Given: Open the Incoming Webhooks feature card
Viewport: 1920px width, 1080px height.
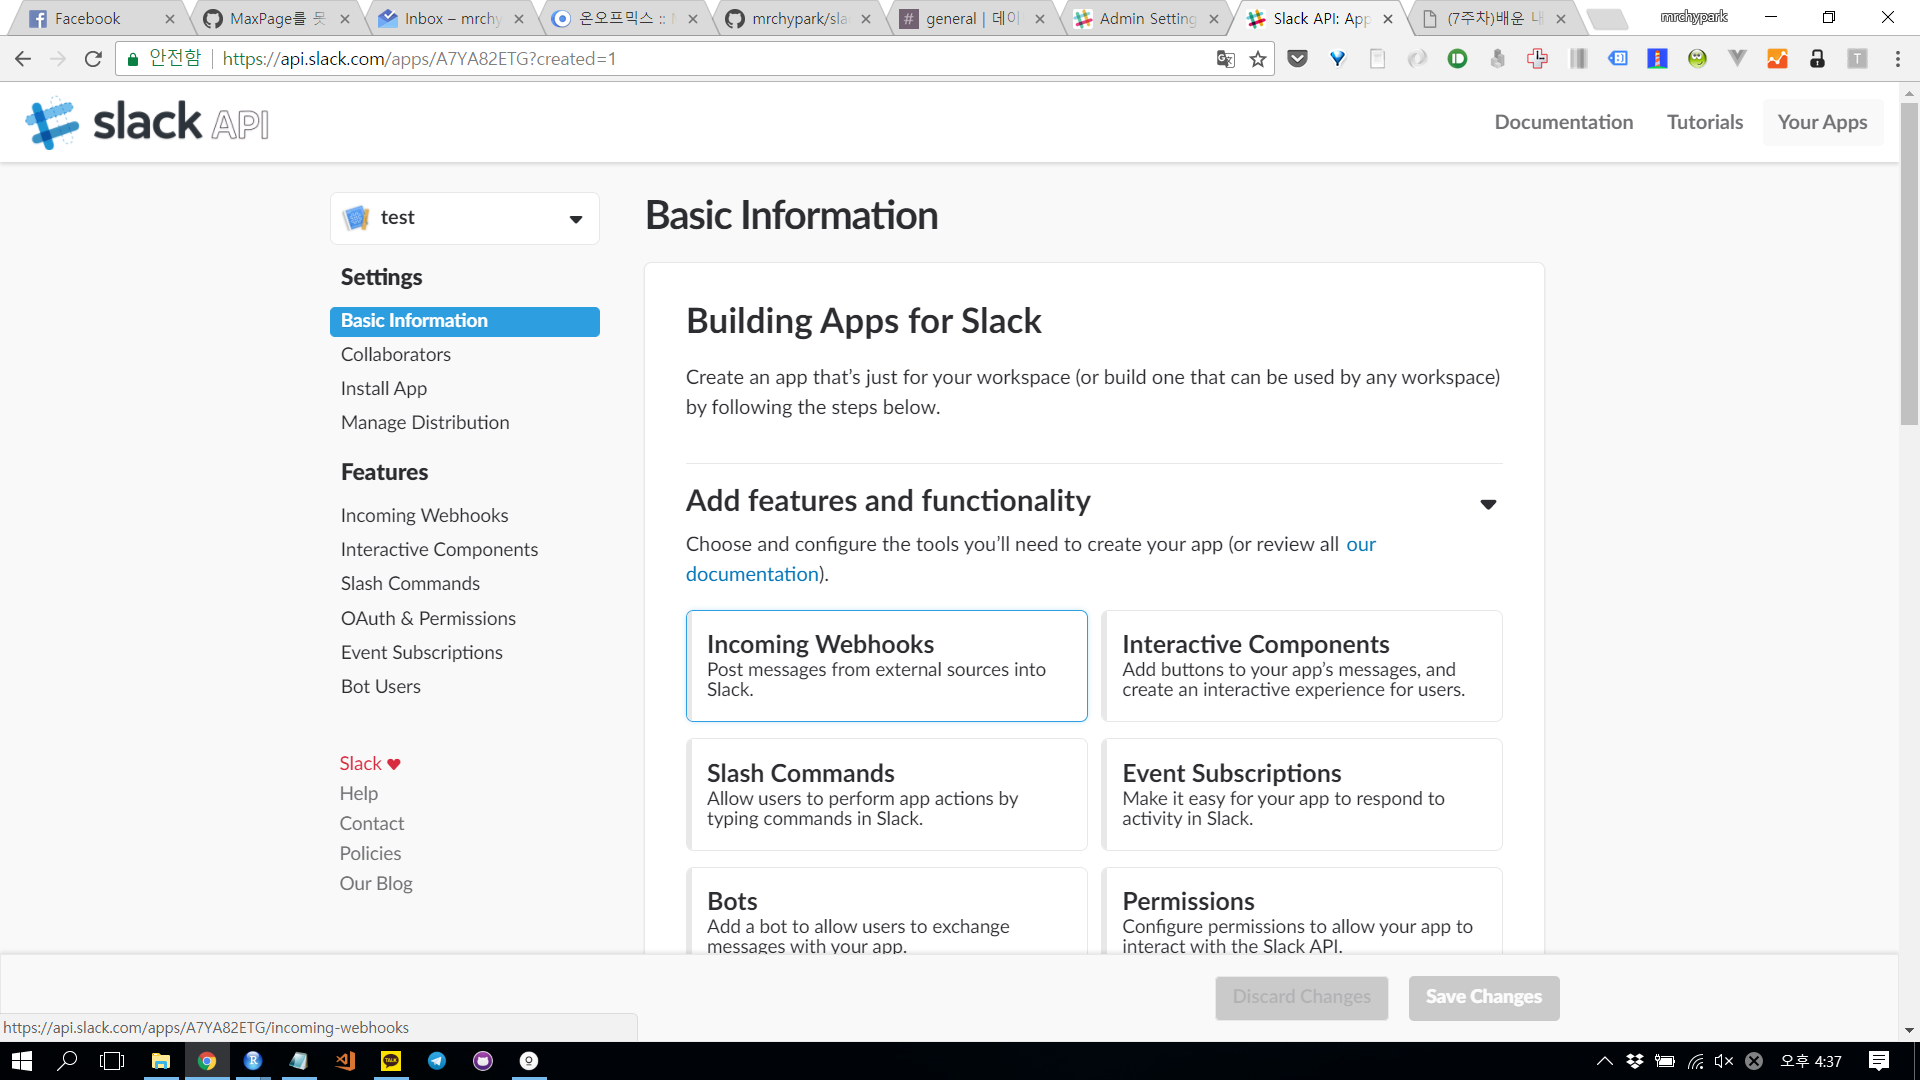Looking at the screenshot, I should [886, 665].
